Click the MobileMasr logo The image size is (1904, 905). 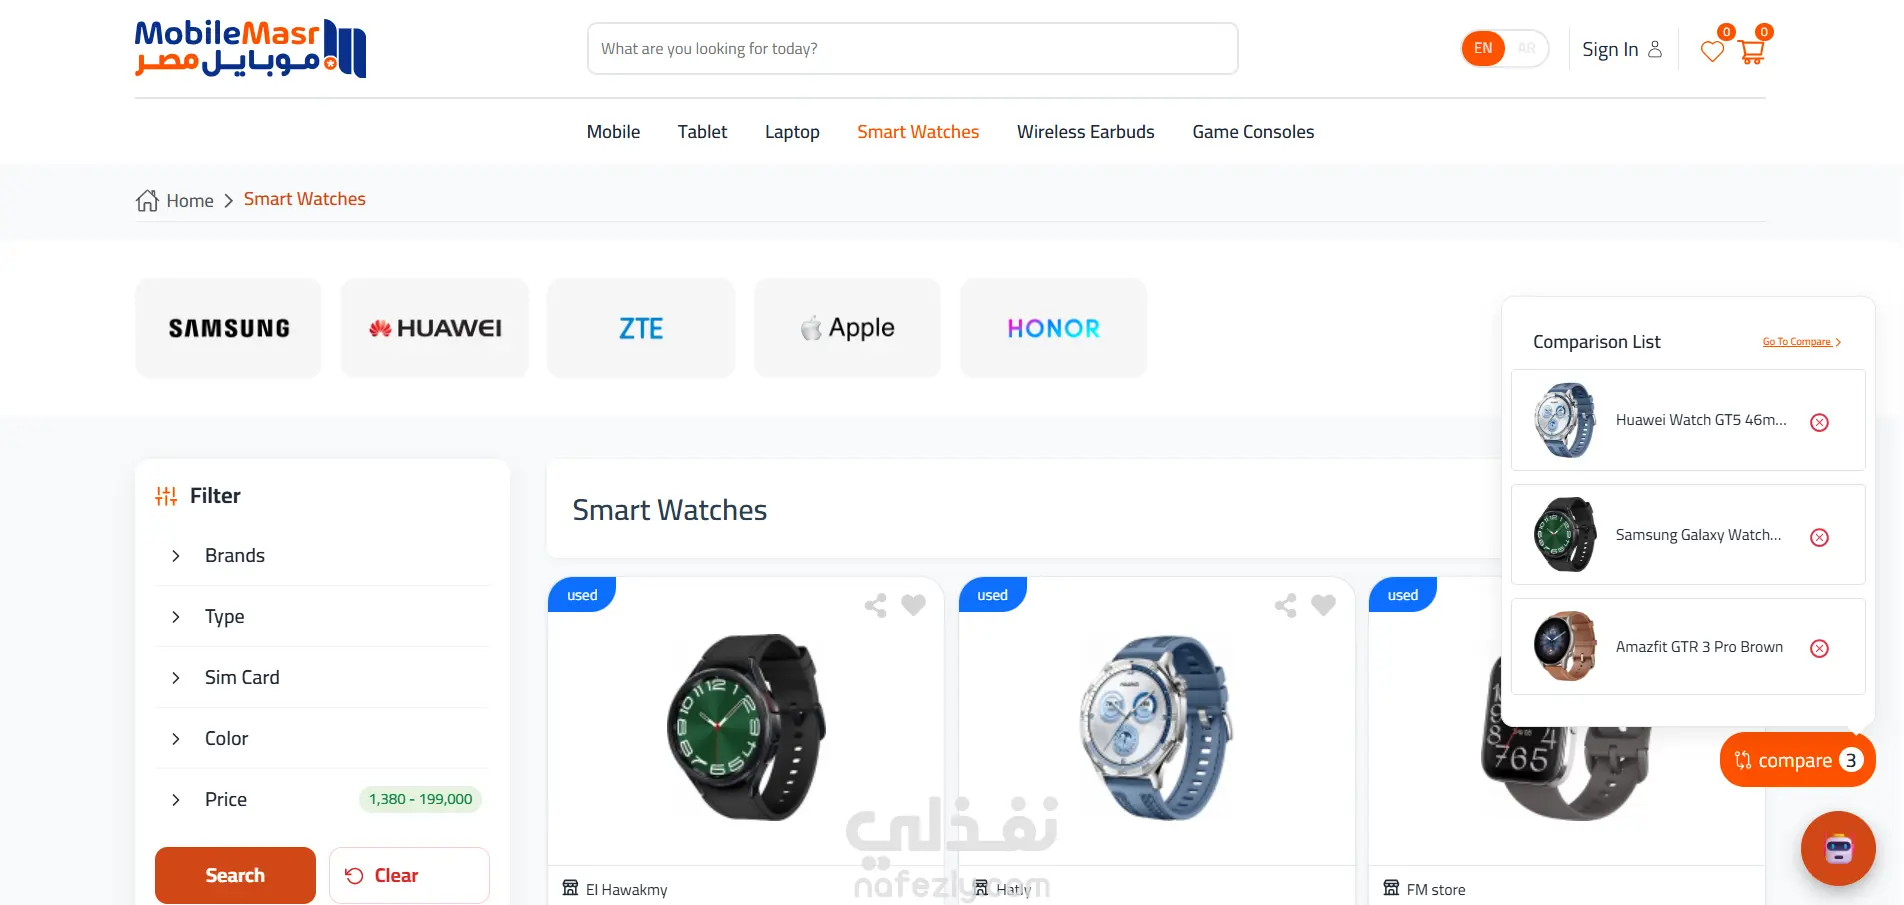tap(251, 48)
